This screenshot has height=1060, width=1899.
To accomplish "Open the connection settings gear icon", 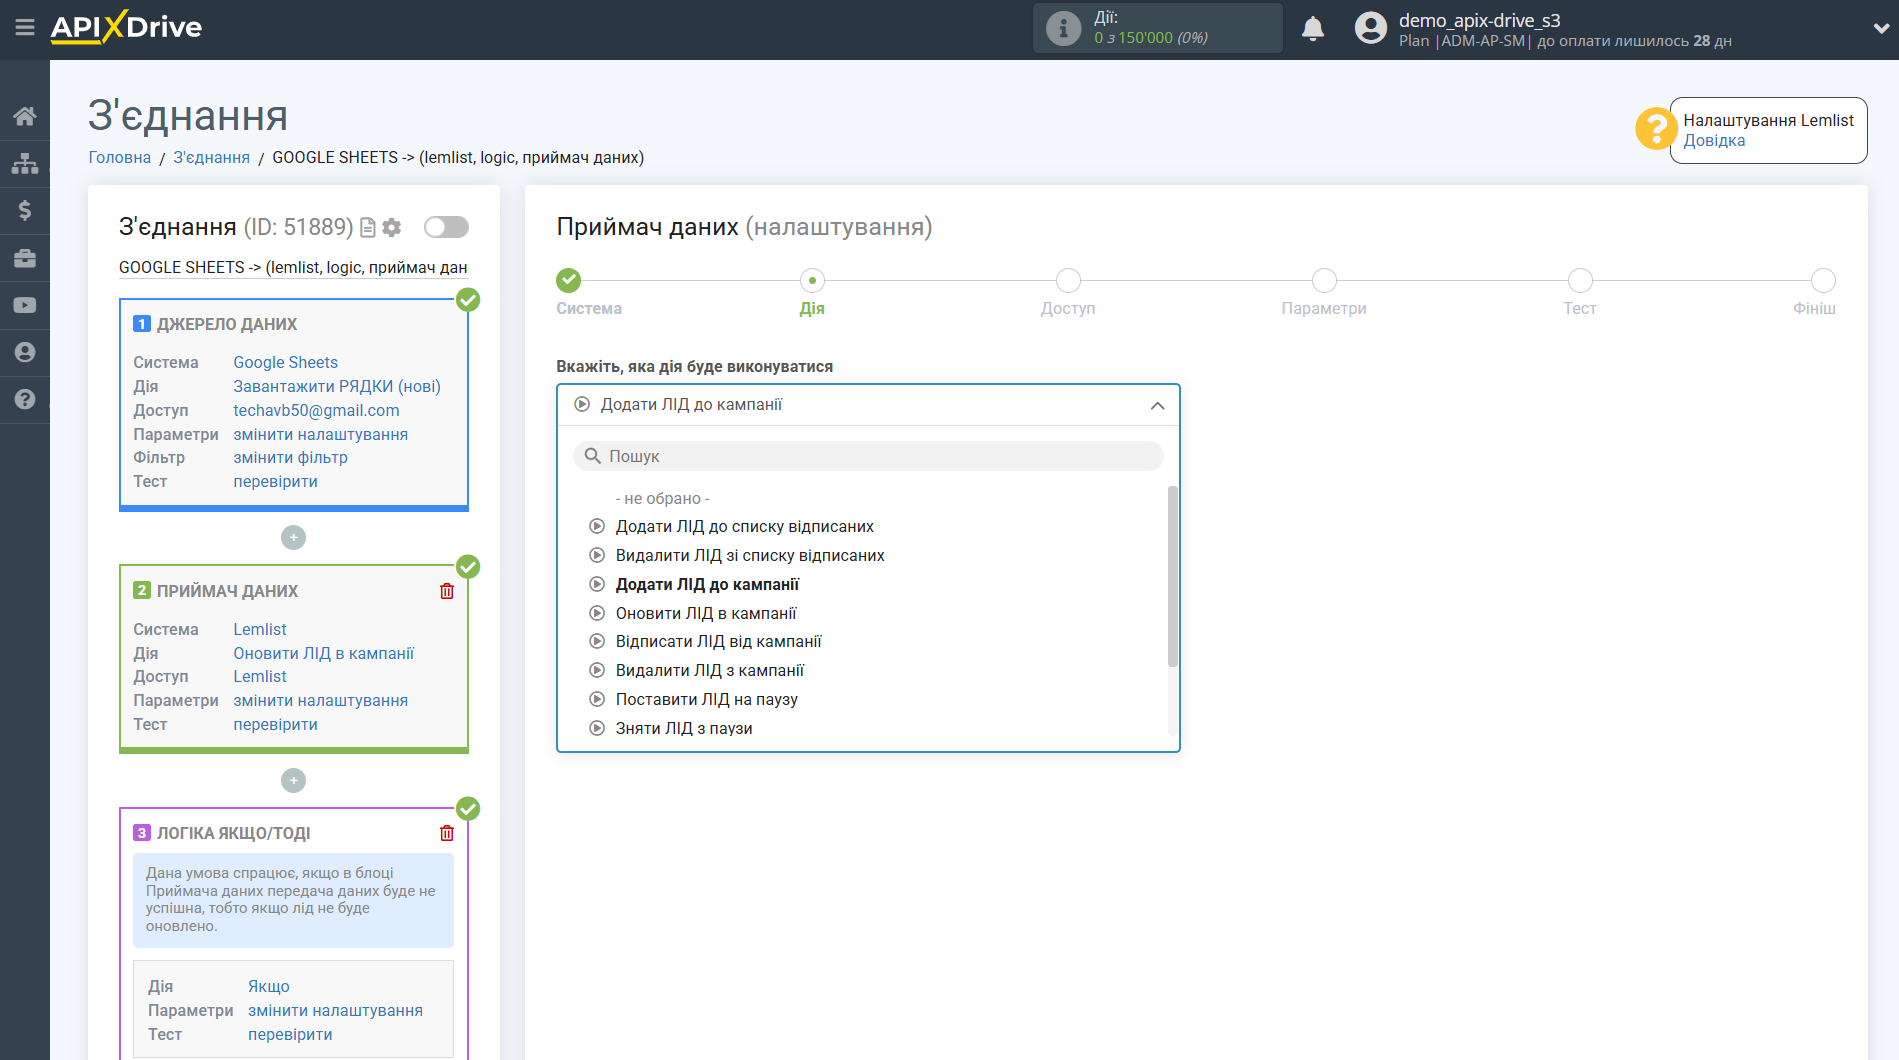I will point(392,228).
